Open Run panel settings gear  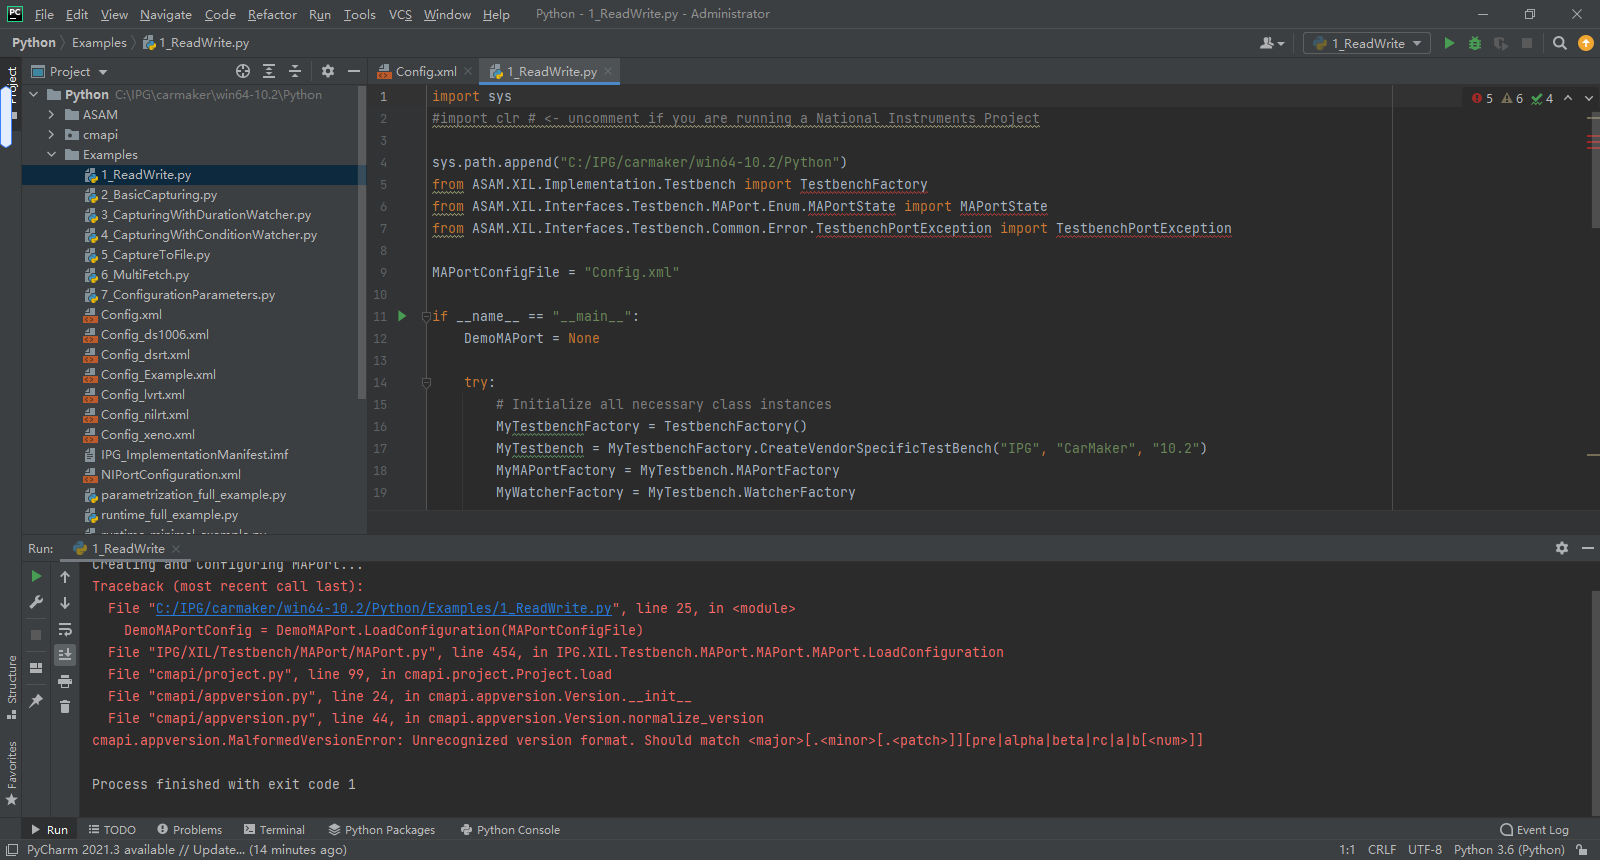1562,548
